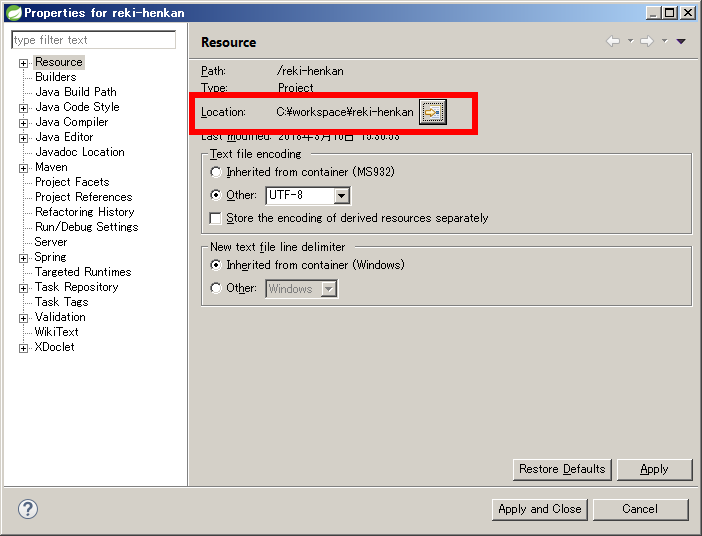Select the Java Code Style label

[x=77, y=107]
